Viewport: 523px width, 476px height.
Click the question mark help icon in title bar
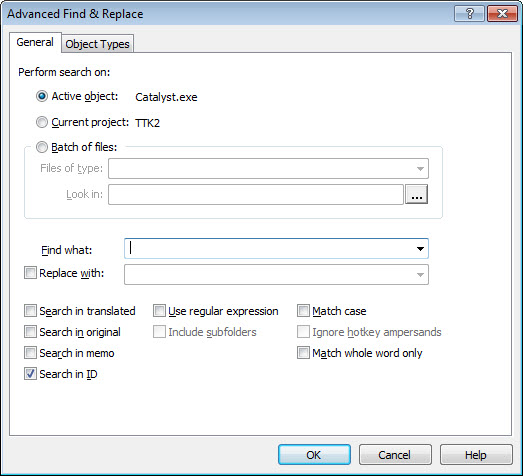coord(469,14)
